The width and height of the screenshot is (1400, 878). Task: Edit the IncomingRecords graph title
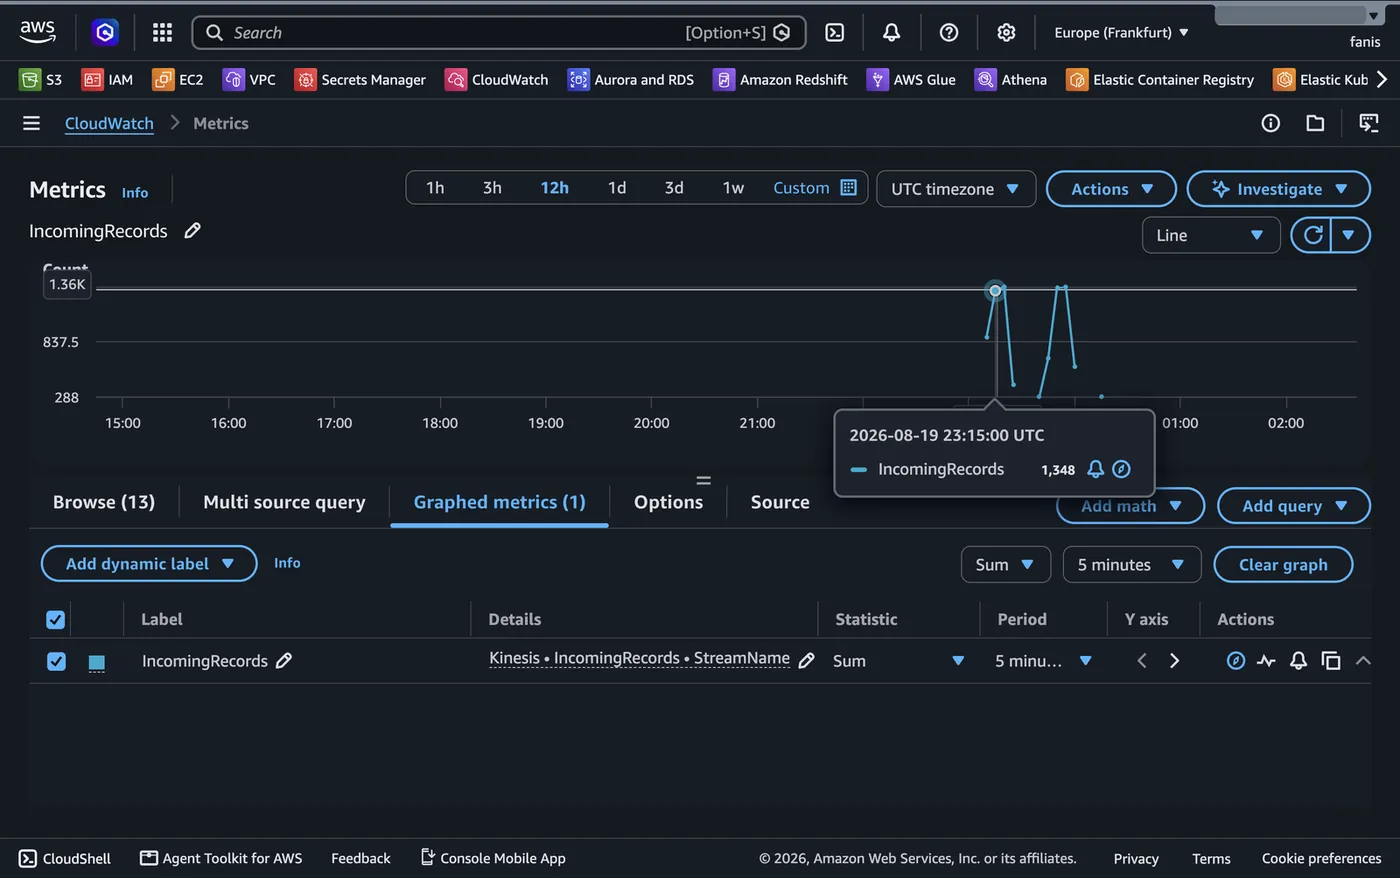tap(193, 231)
